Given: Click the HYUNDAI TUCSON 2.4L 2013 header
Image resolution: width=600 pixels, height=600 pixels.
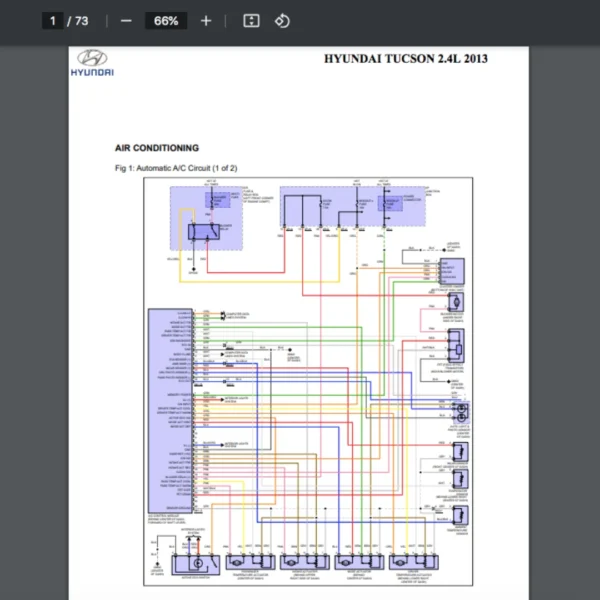Looking at the screenshot, I should click(x=406, y=59).
